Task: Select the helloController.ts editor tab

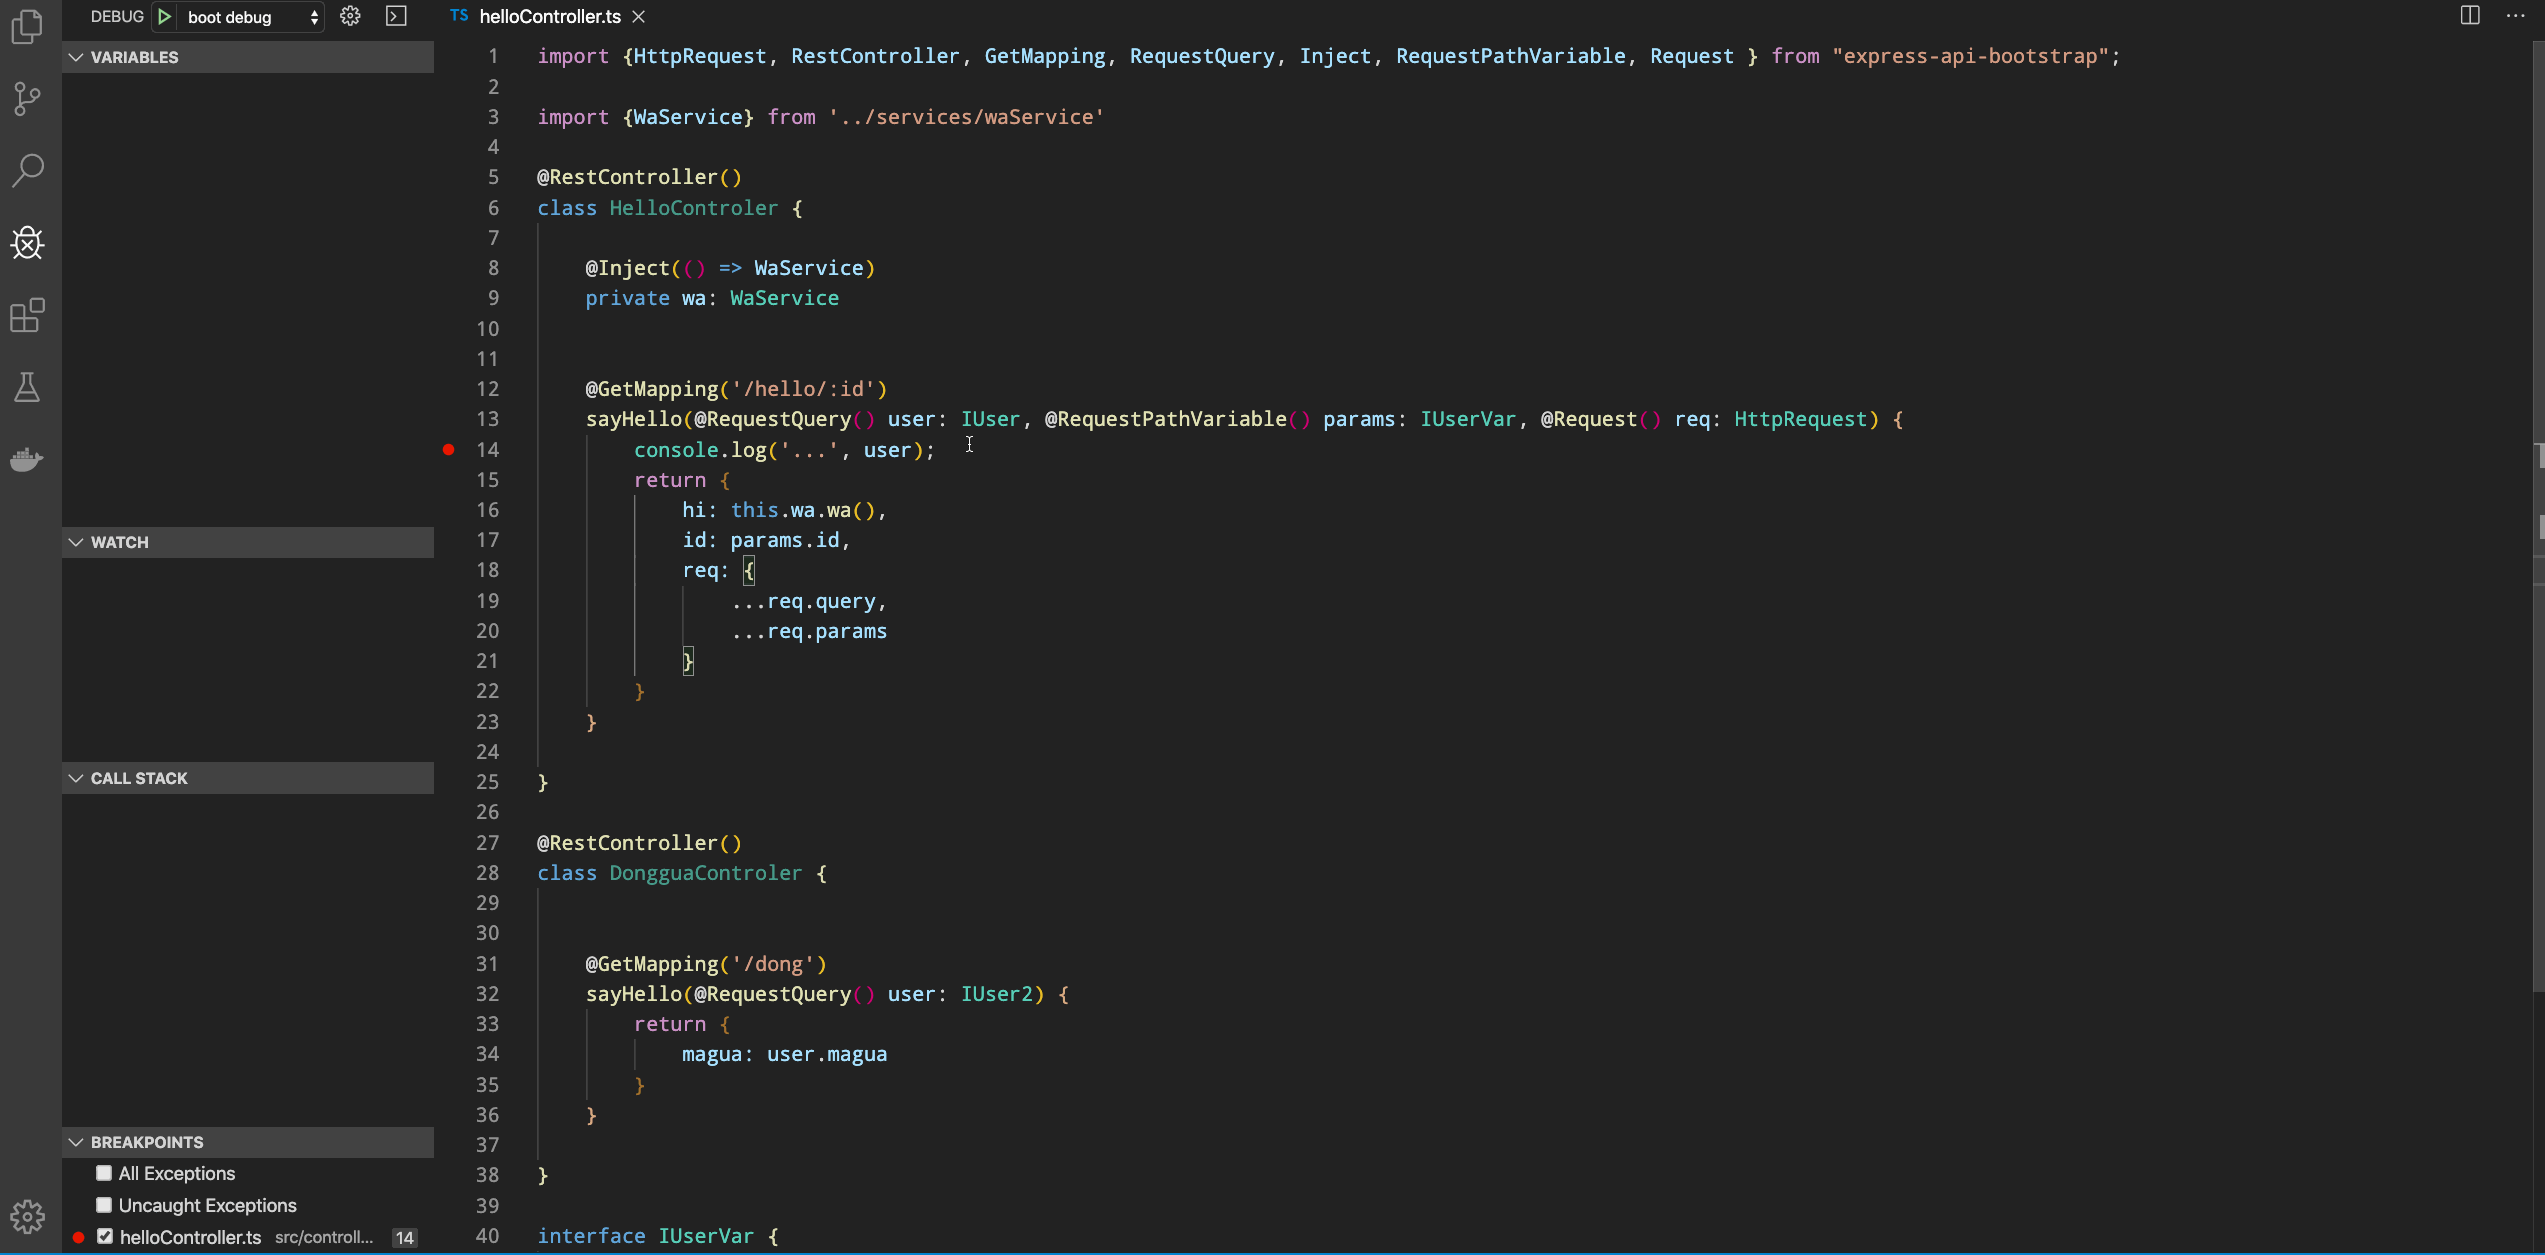Action: pyautogui.click(x=550, y=17)
